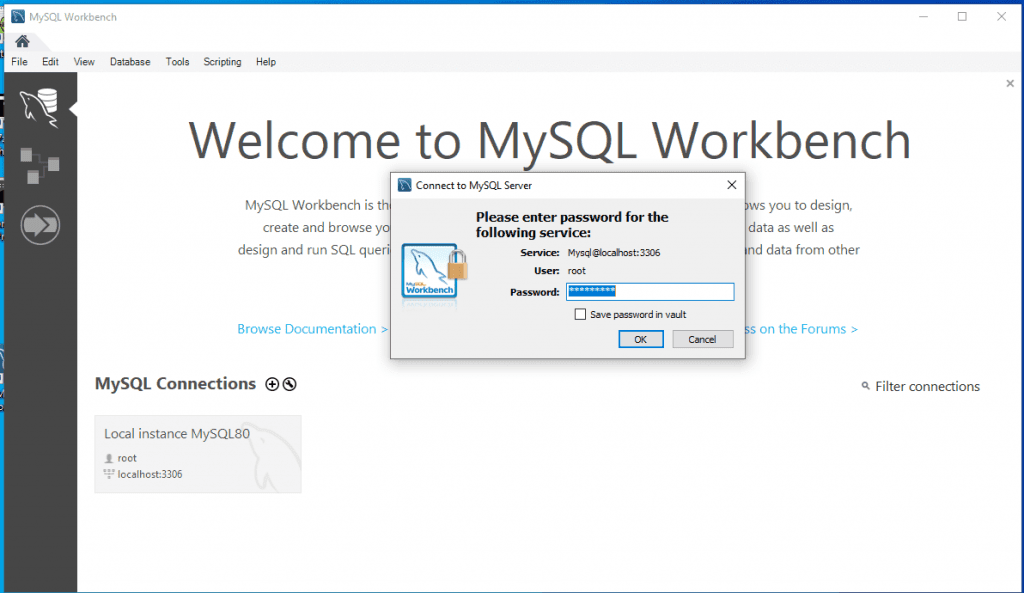
Task: Click the Password input field
Action: tap(650, 292)
